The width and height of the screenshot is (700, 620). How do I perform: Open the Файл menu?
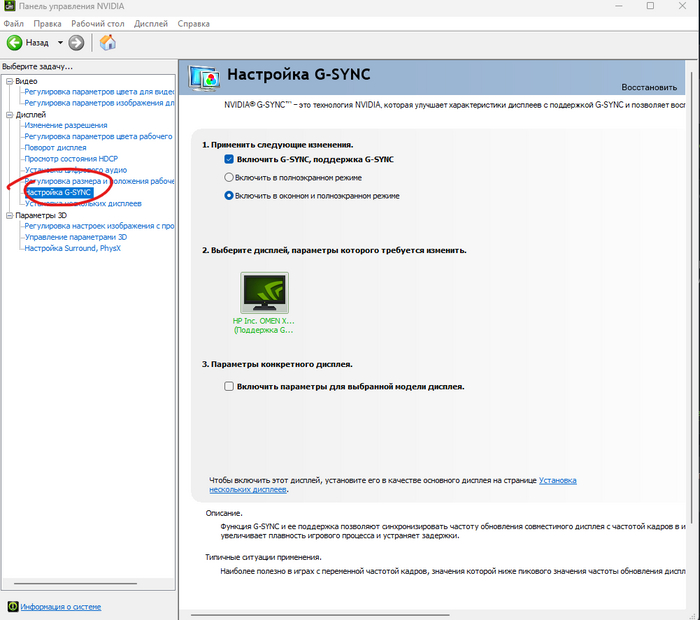(x=13, y=24)
